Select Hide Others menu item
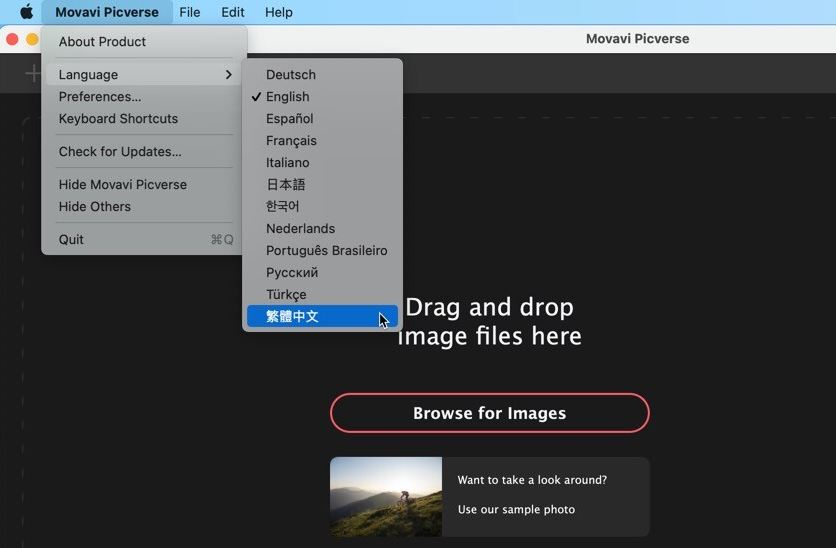The width and height of the screenshot is (836, 548). [144, 206]
